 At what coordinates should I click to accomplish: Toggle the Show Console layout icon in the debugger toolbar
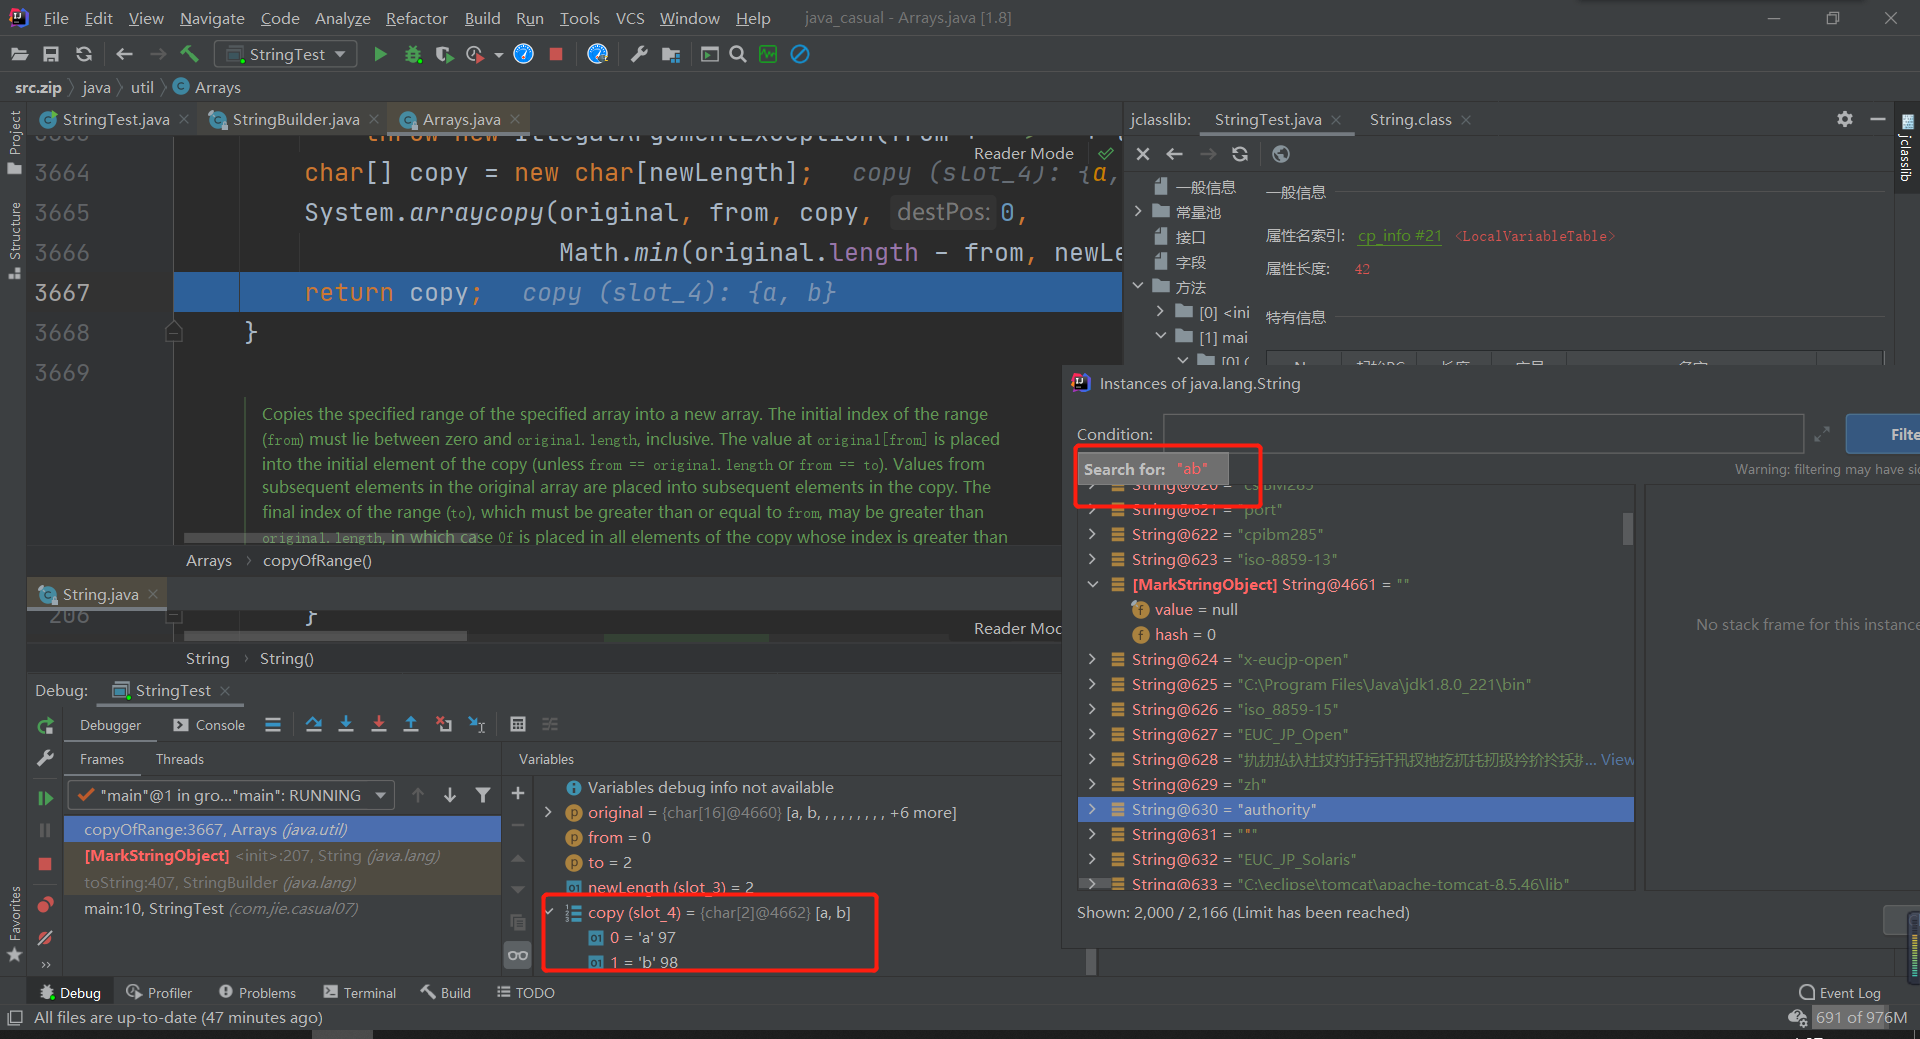(x=273, y=724)
